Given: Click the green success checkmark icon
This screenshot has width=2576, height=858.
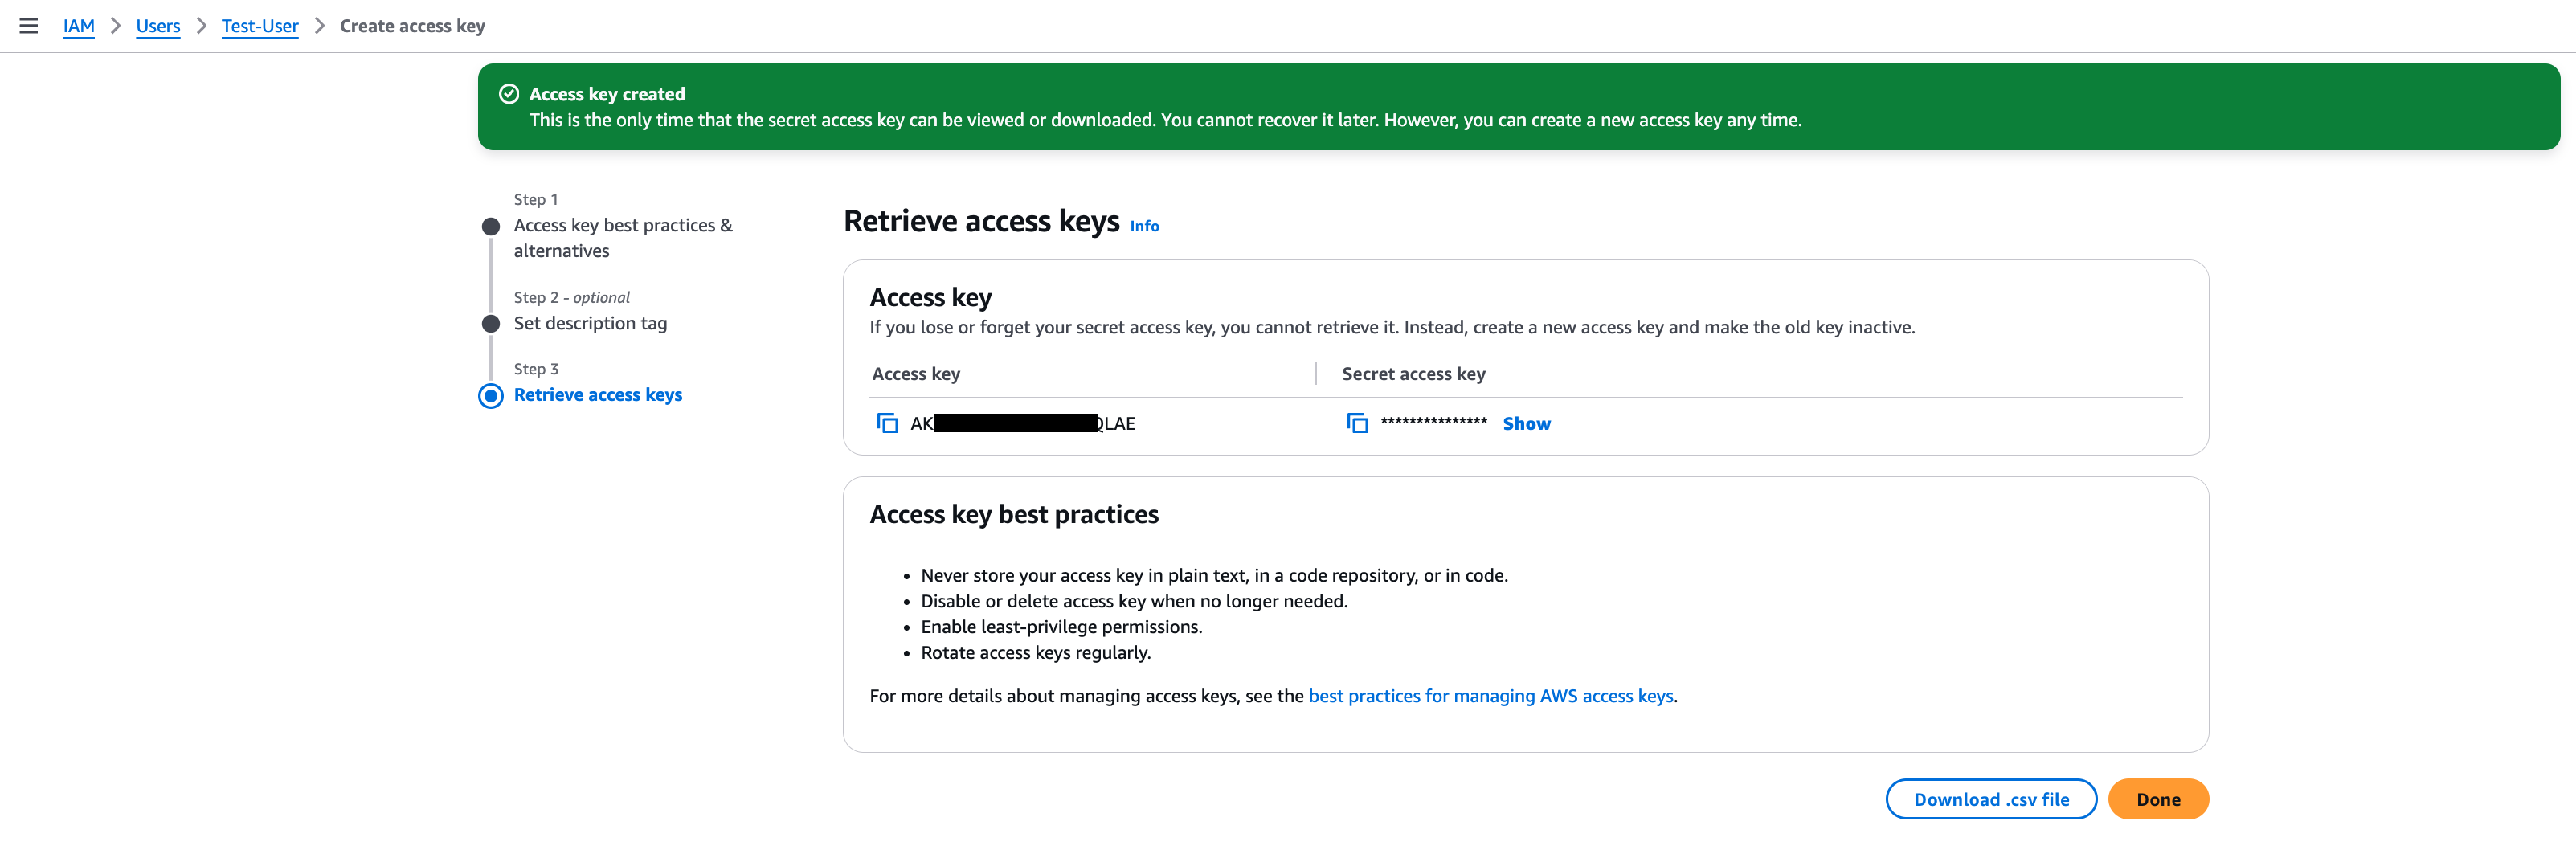Looking at the screenshot, I should 508,94.
